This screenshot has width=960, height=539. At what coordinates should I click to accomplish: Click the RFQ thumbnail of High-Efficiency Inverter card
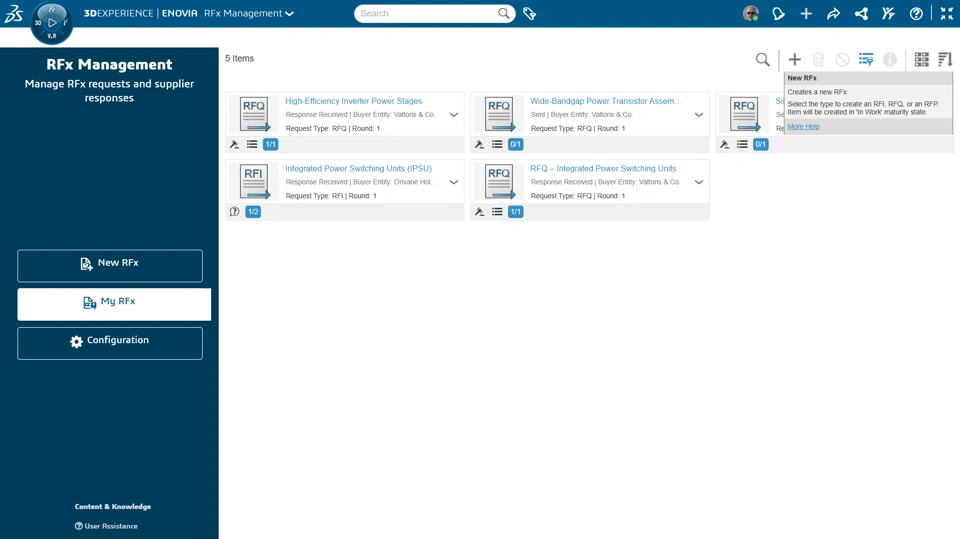(254, 113)
